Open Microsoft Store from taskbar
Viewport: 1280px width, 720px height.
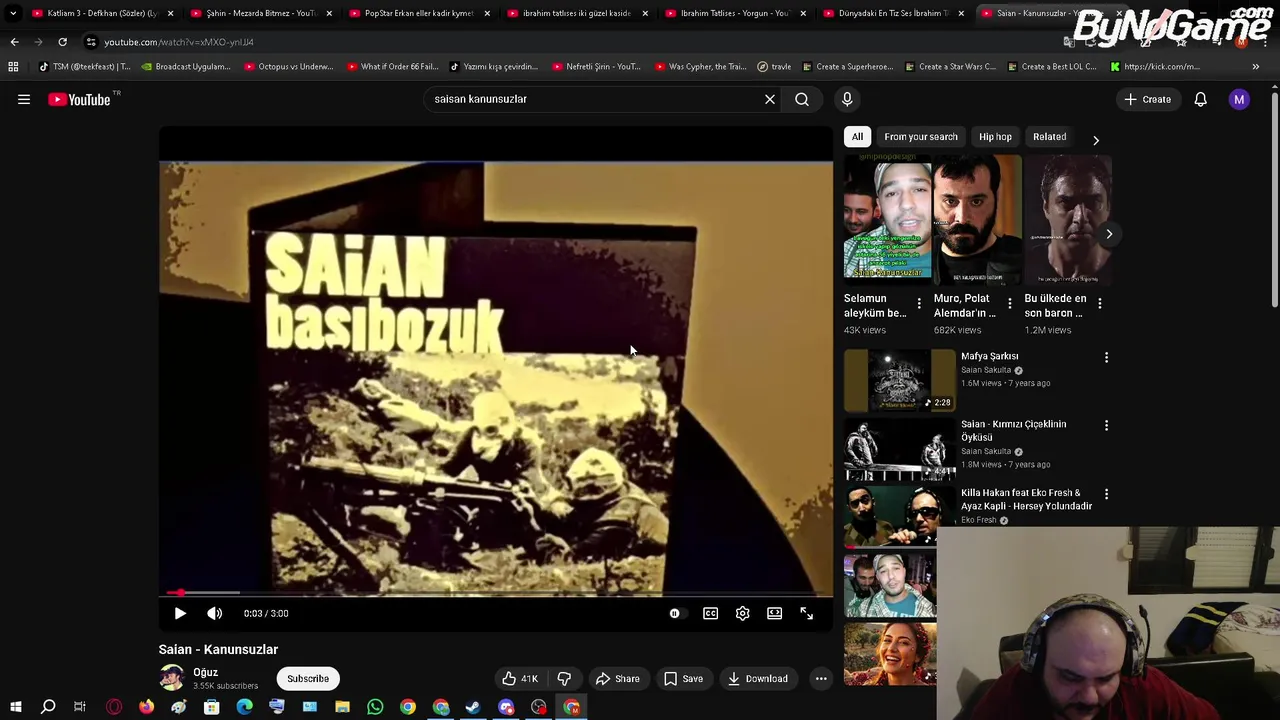[x=211, y=708]
